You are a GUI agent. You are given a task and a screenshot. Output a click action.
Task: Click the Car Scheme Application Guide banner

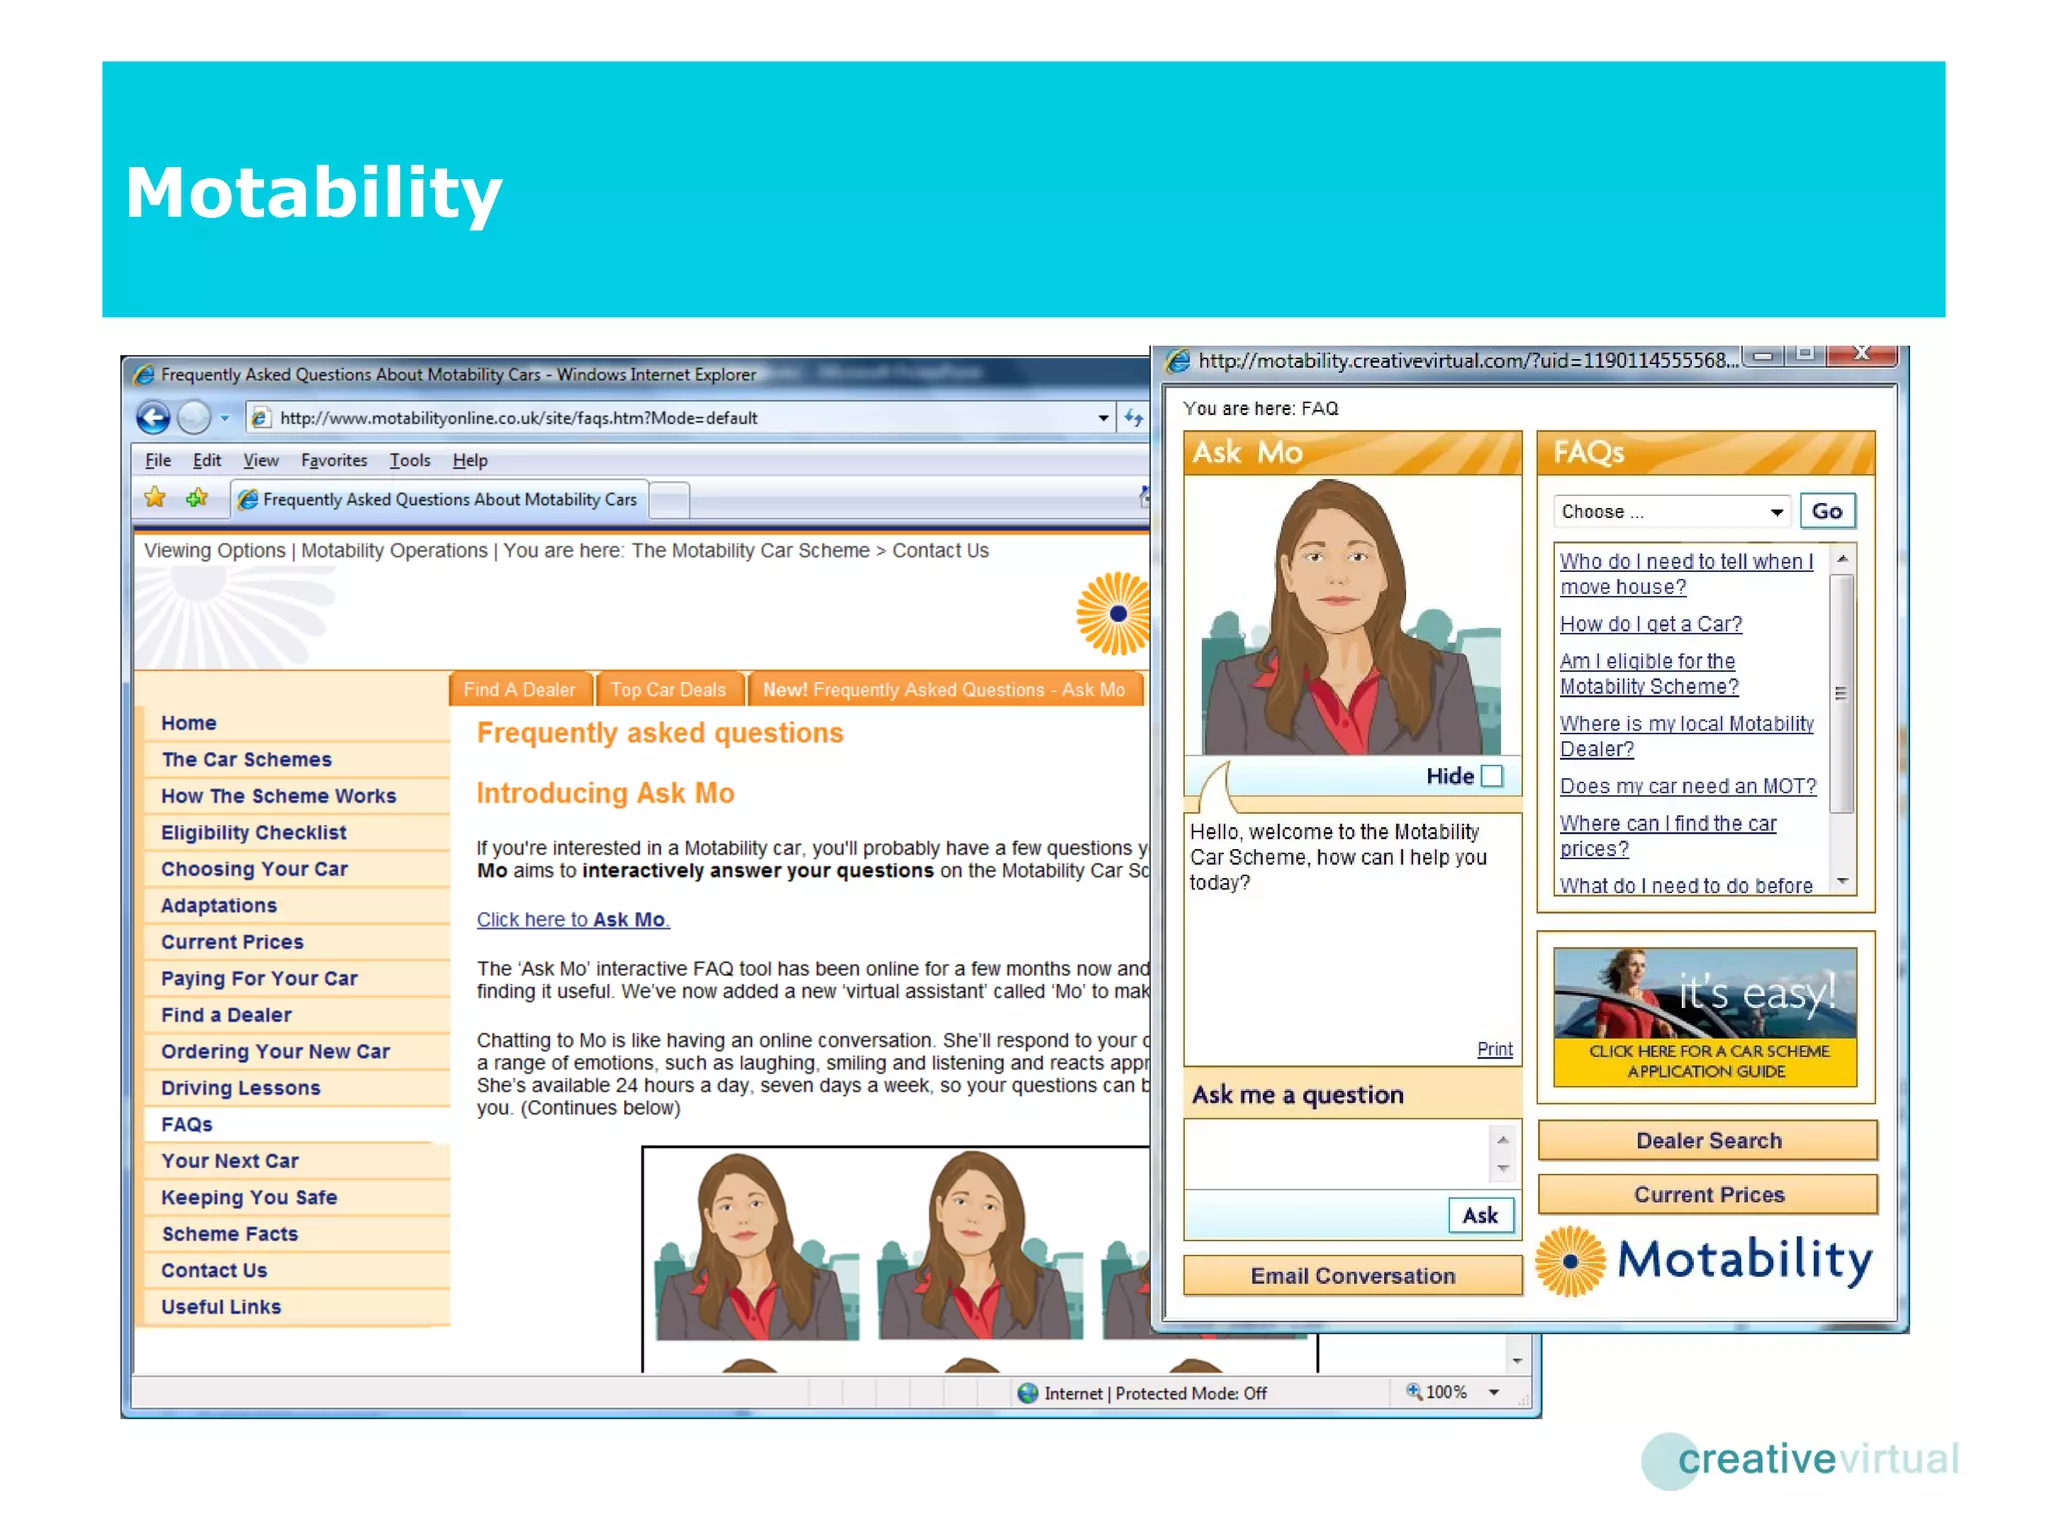click(1705, 1017)
